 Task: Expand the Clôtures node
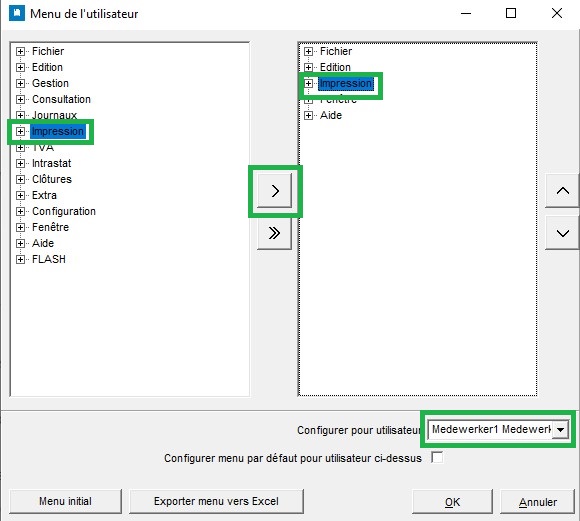tap(20, 179)
